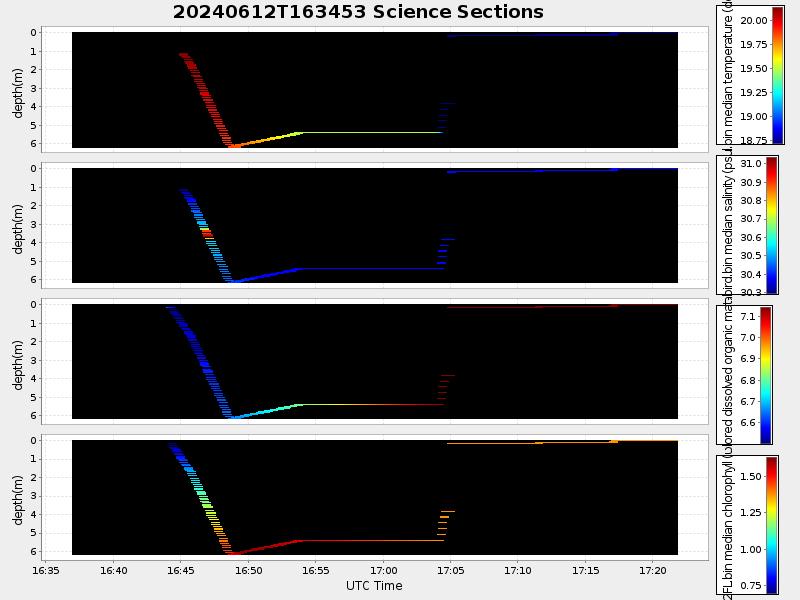The width and height of the screenshot is (800, 600).
Task: Click the 6.7 organic matter colorbar tick
Action: [x=748, y=402]
